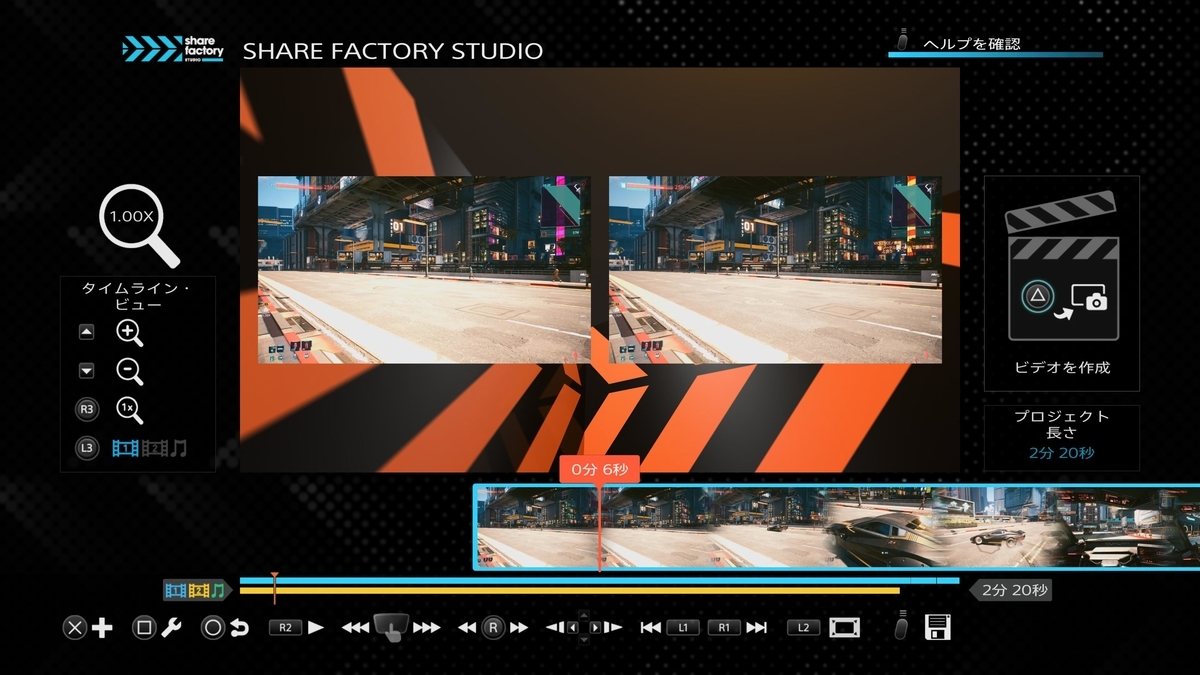1200x675 pixels.
Task: Select video track 1 film icon
Action: point(125,448)
